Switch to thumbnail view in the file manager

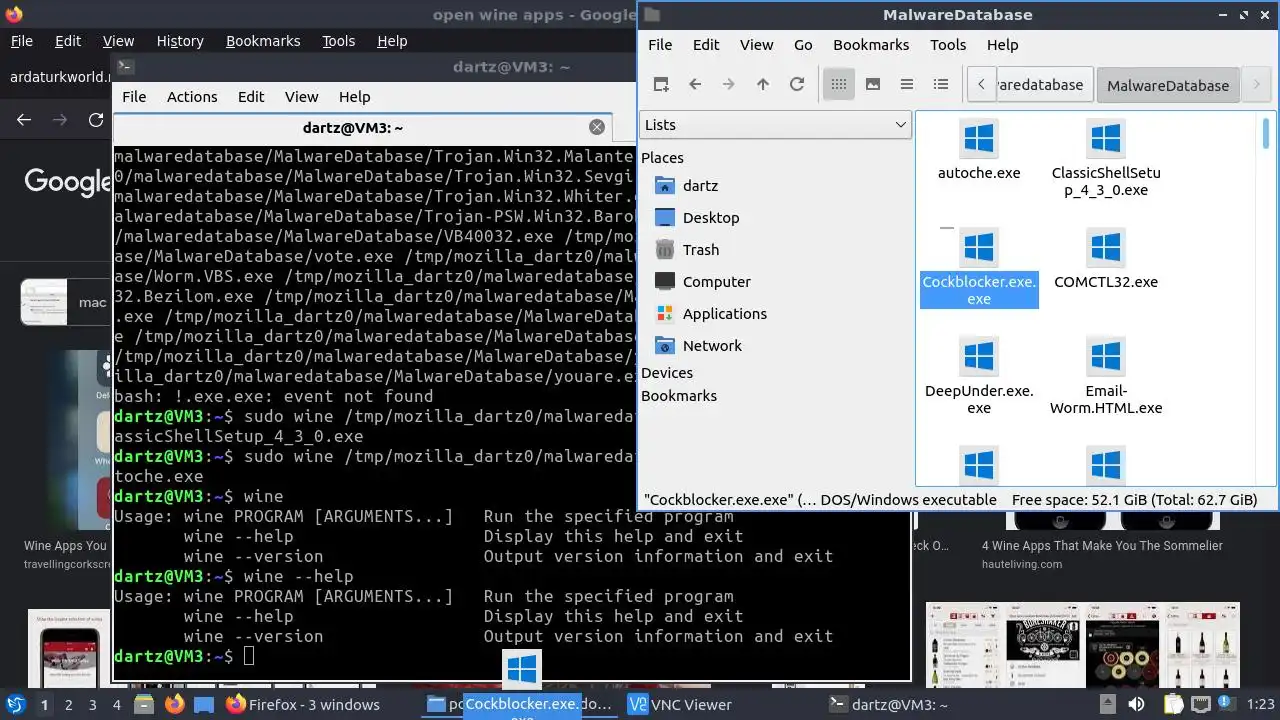[x=873, y=85]
